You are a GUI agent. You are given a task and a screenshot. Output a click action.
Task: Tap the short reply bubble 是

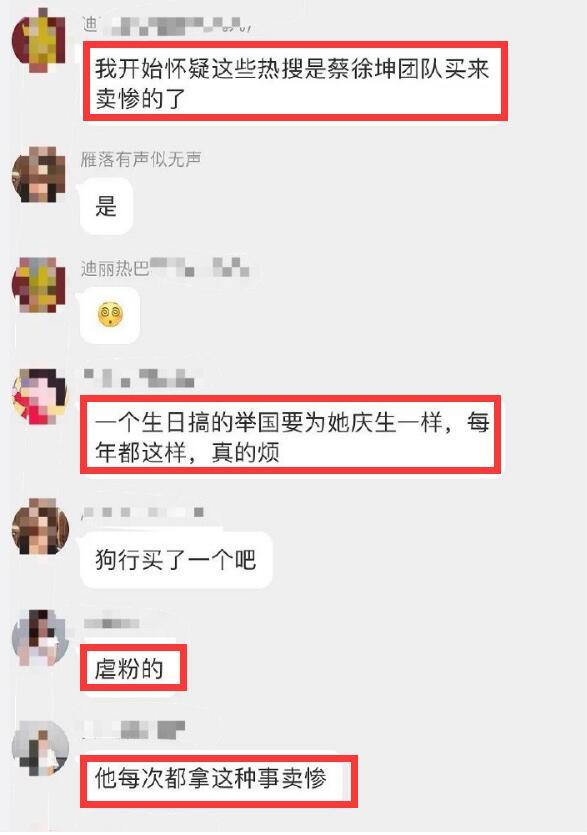(106, 206)
